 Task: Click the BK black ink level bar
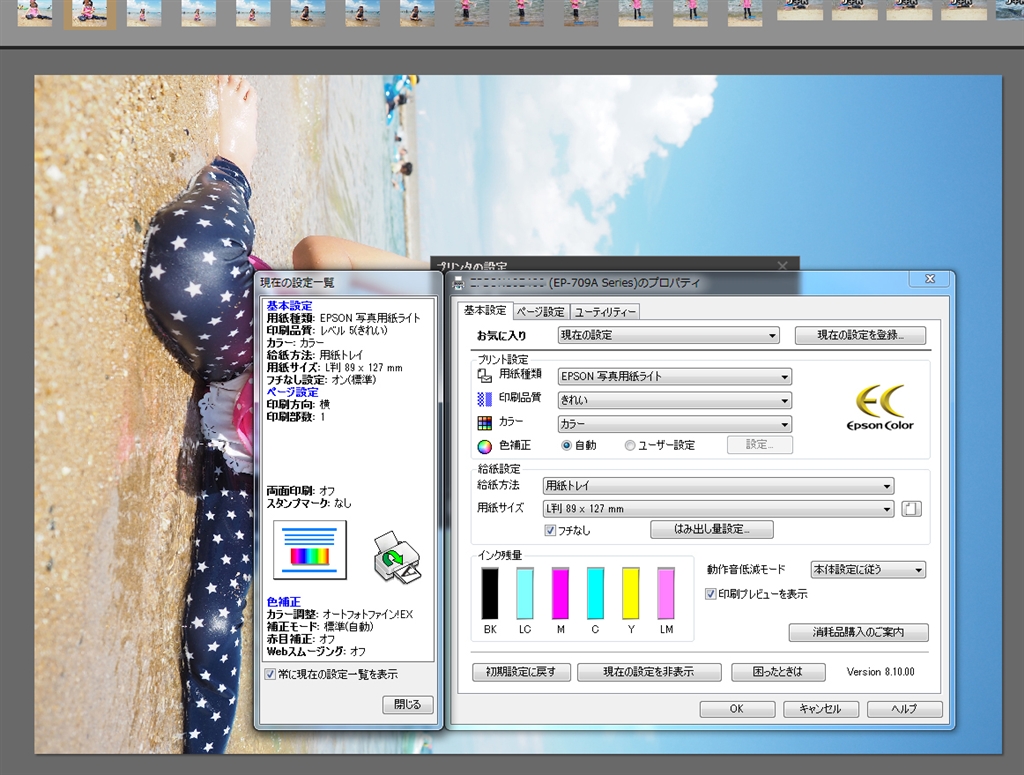490,593
